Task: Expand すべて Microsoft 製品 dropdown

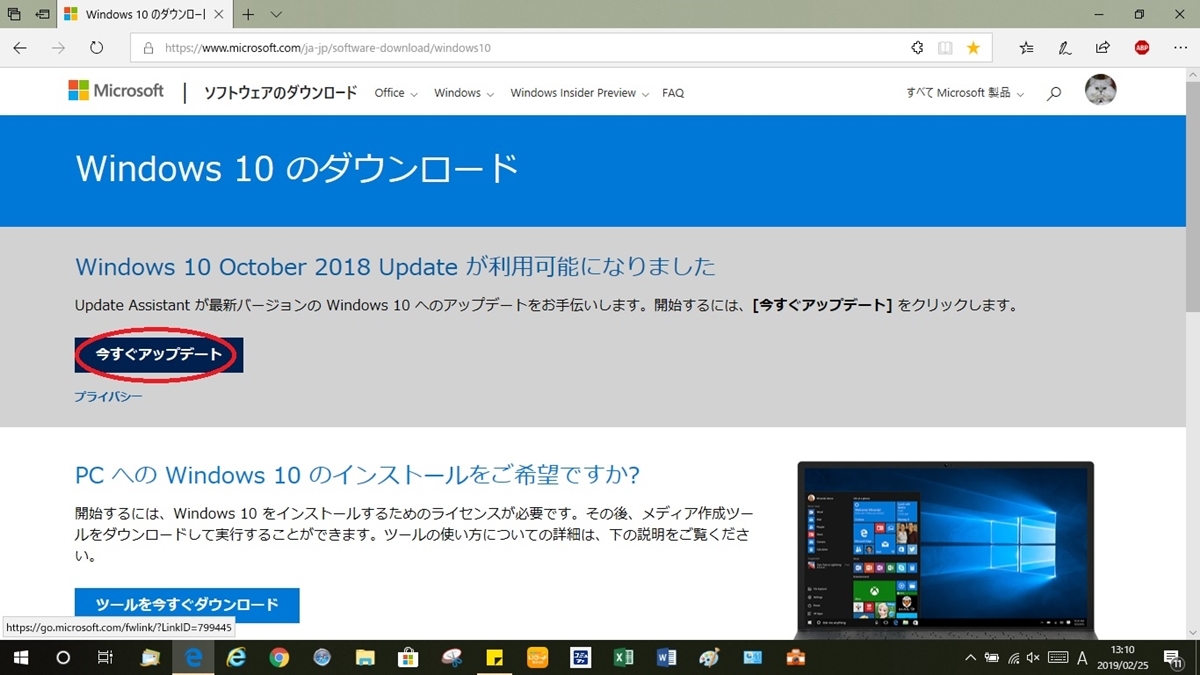Action: (x=965, y=93)
